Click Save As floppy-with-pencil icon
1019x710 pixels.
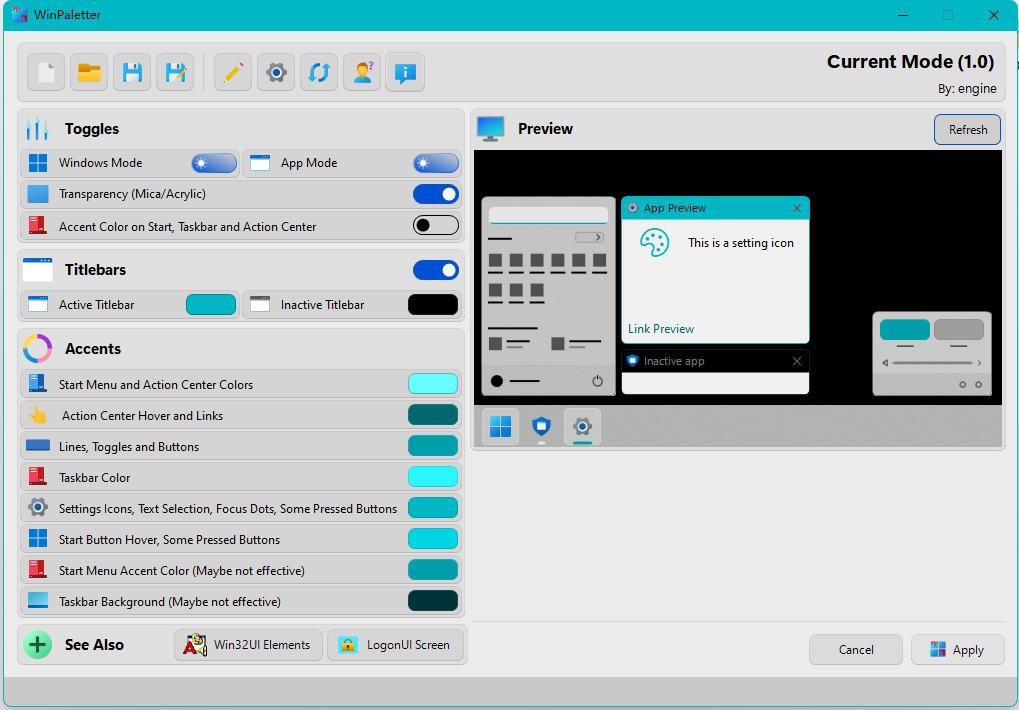click(175, 72)
